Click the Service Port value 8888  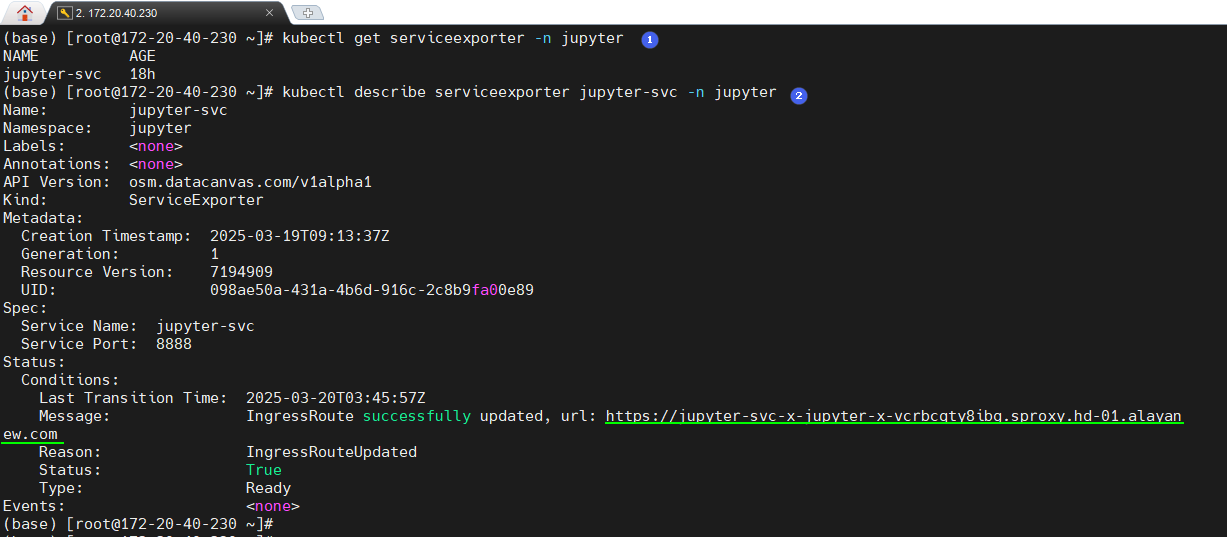pos(174,344)
